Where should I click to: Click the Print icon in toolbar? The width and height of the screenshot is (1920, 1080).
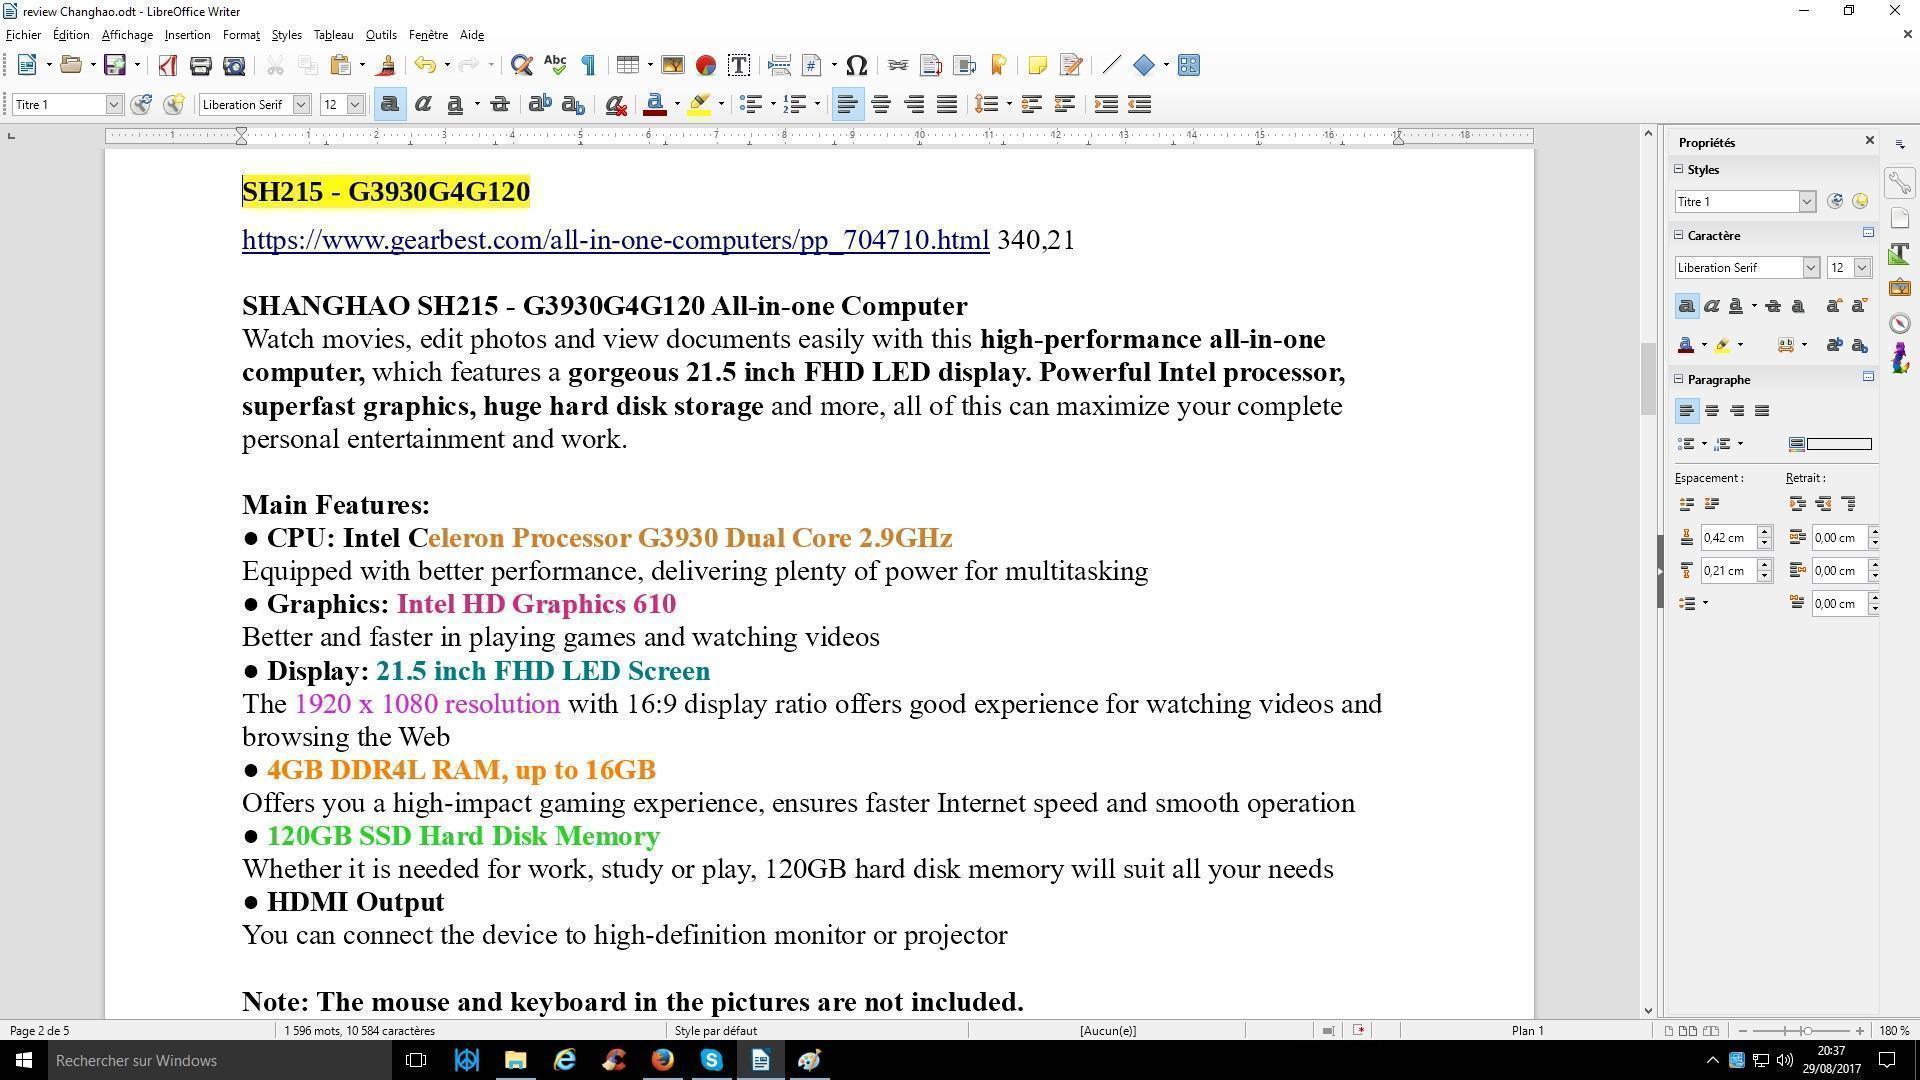click(x=200, y=66)
